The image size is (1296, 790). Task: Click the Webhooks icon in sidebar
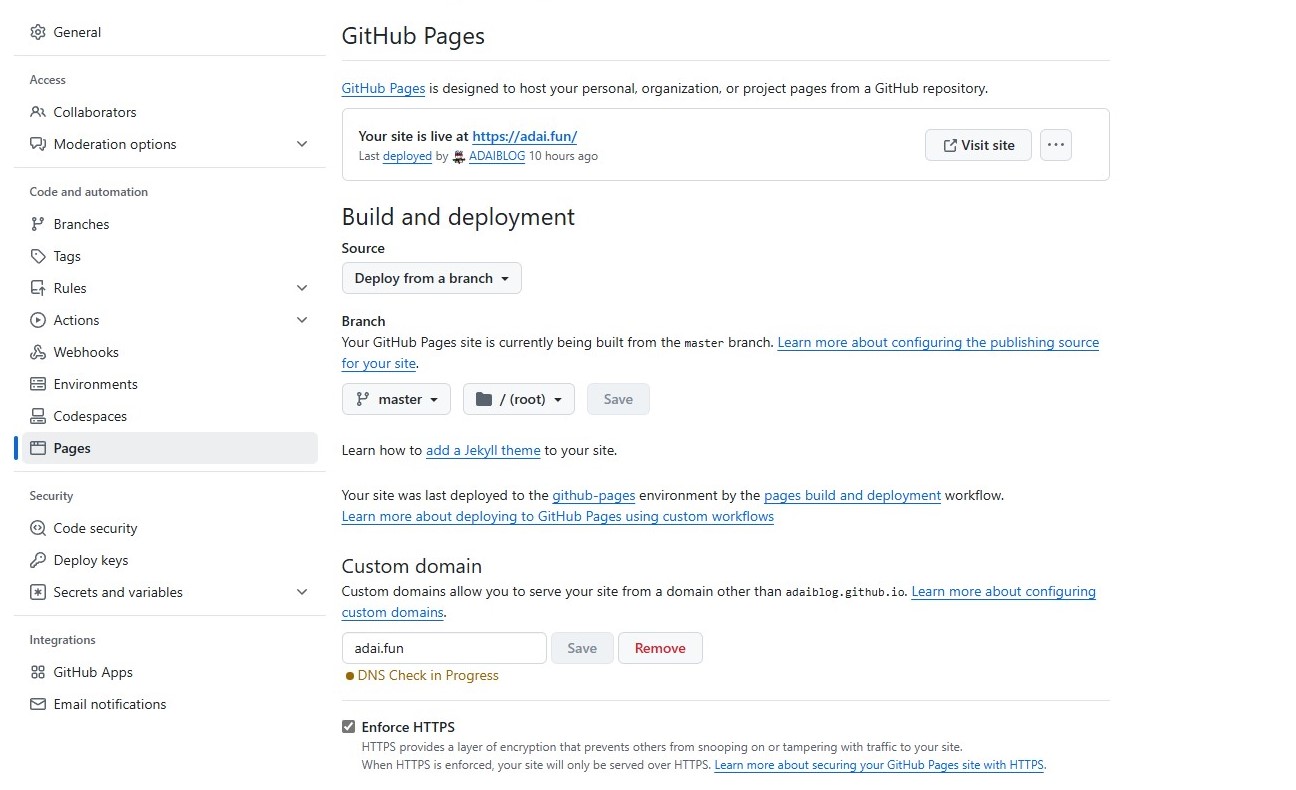click(x=38, y=352)
